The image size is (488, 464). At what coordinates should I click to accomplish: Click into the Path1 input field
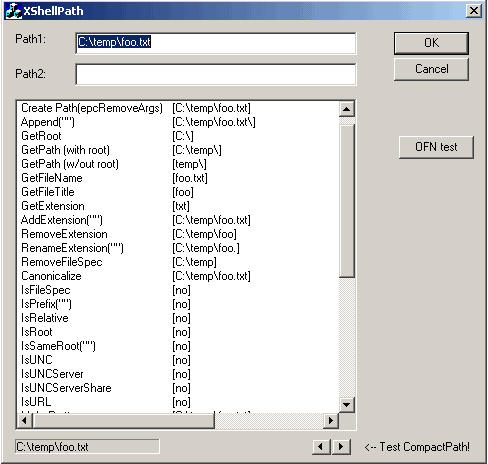(216, 43)
